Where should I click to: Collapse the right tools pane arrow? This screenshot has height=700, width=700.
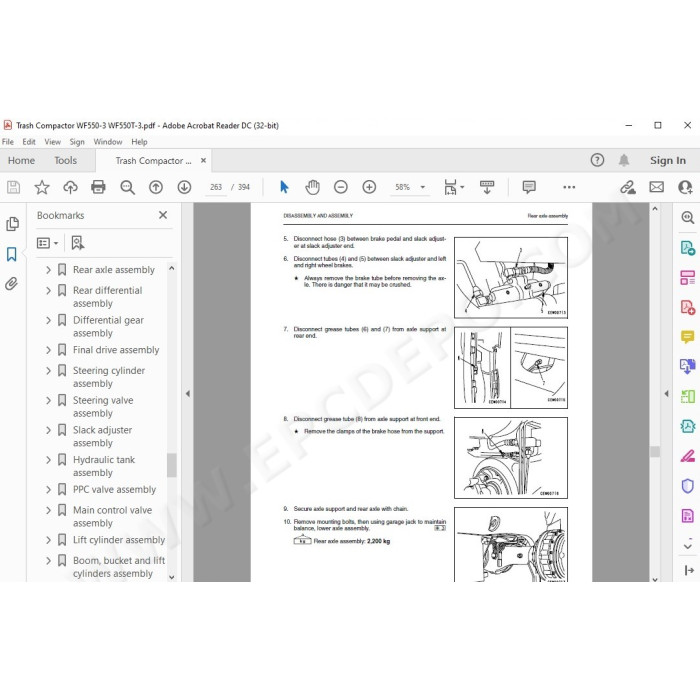(666, 393)
